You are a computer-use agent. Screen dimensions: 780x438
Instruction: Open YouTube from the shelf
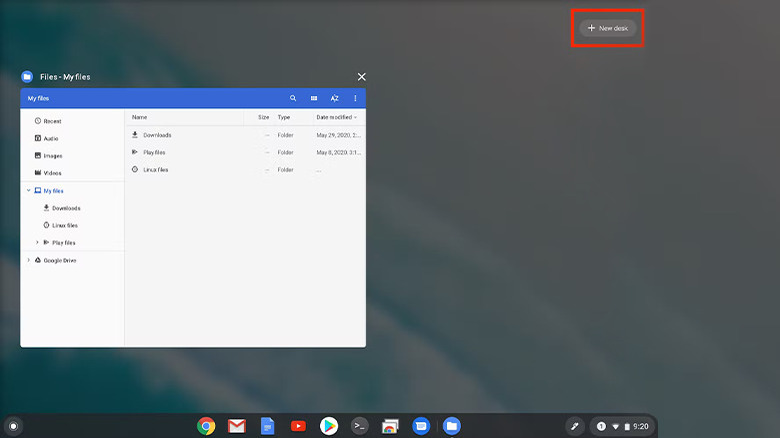(298, 426)
